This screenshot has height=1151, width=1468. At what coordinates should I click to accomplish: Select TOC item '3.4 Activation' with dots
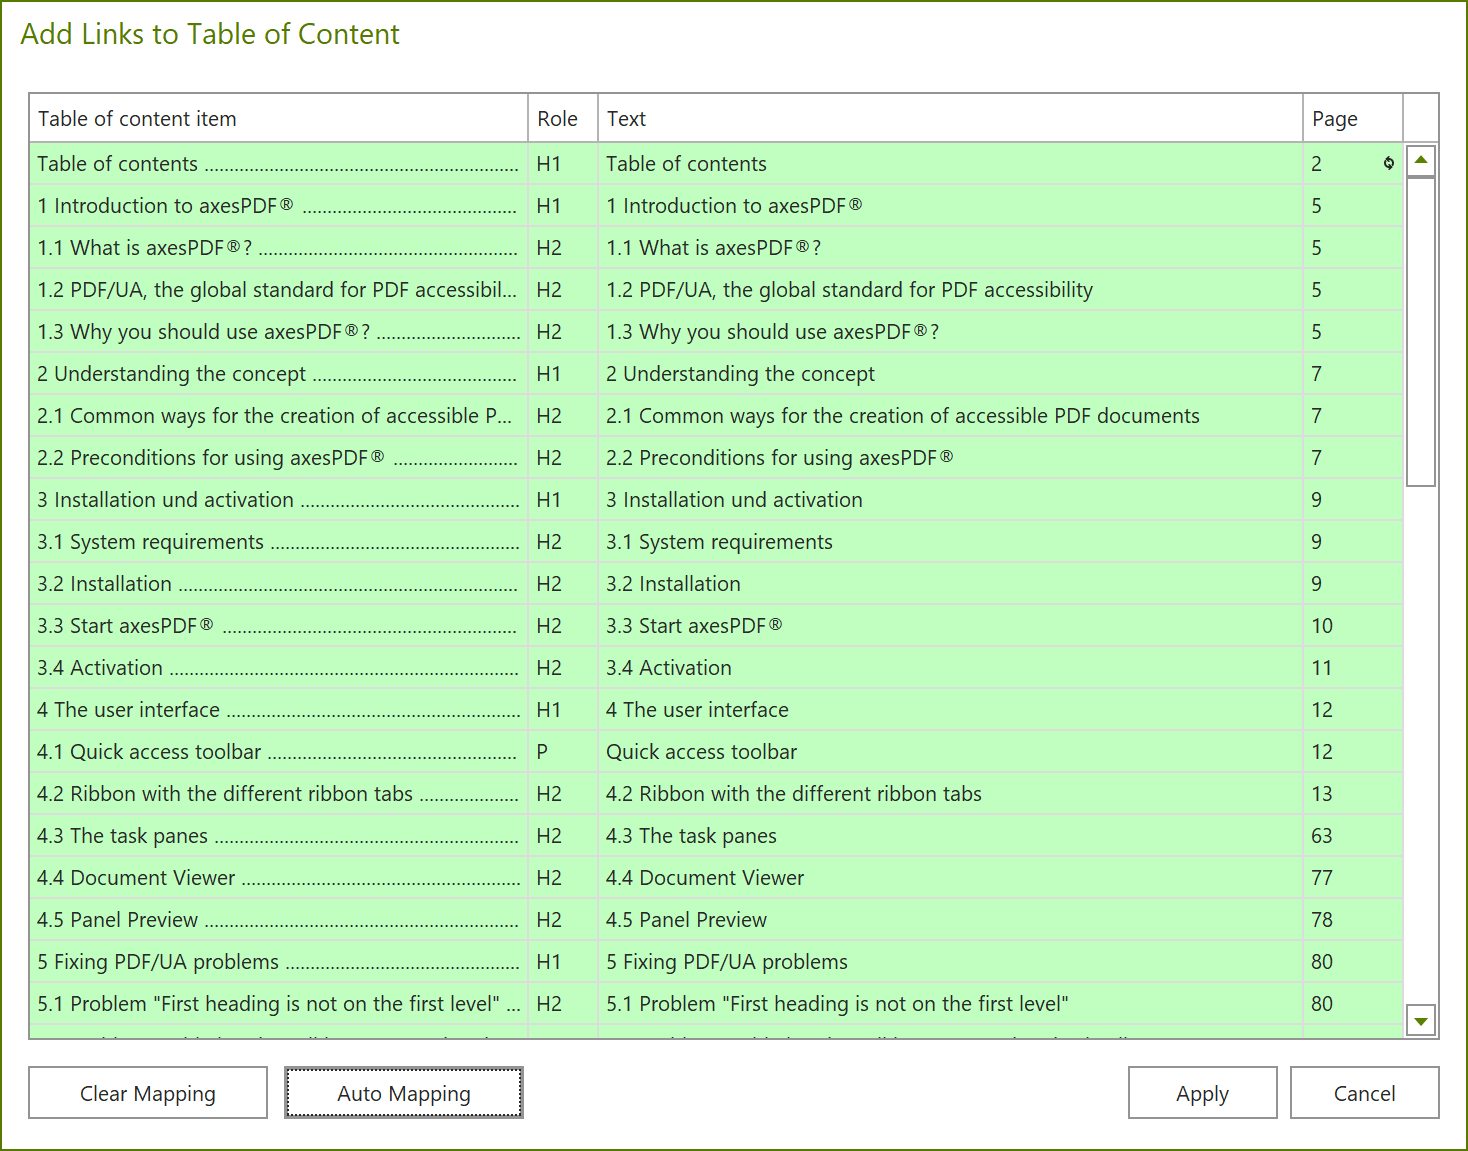tap(279, 668)
